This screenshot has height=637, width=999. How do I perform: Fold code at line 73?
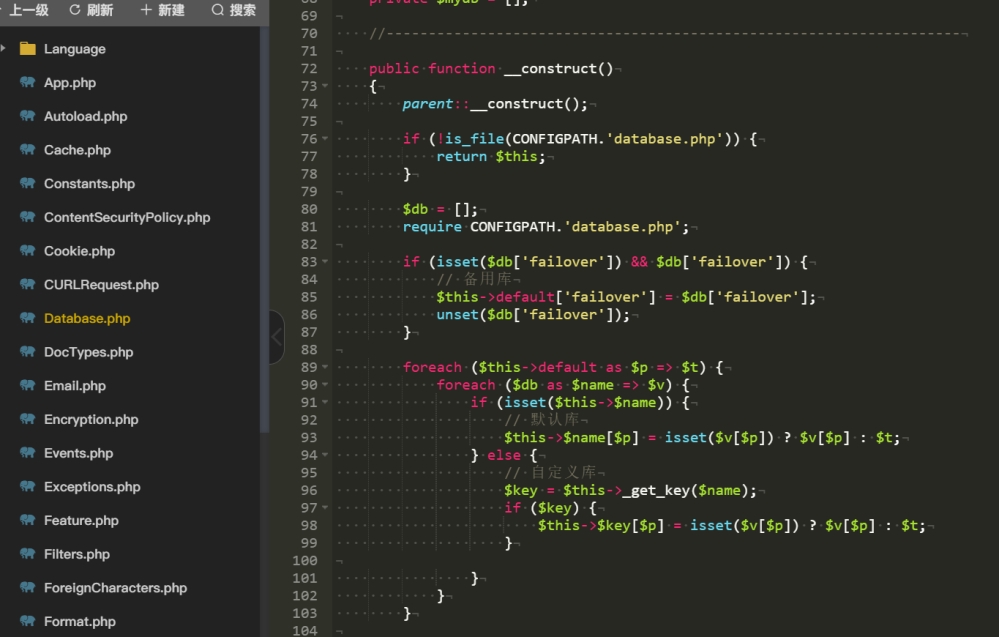coord(325,85)
